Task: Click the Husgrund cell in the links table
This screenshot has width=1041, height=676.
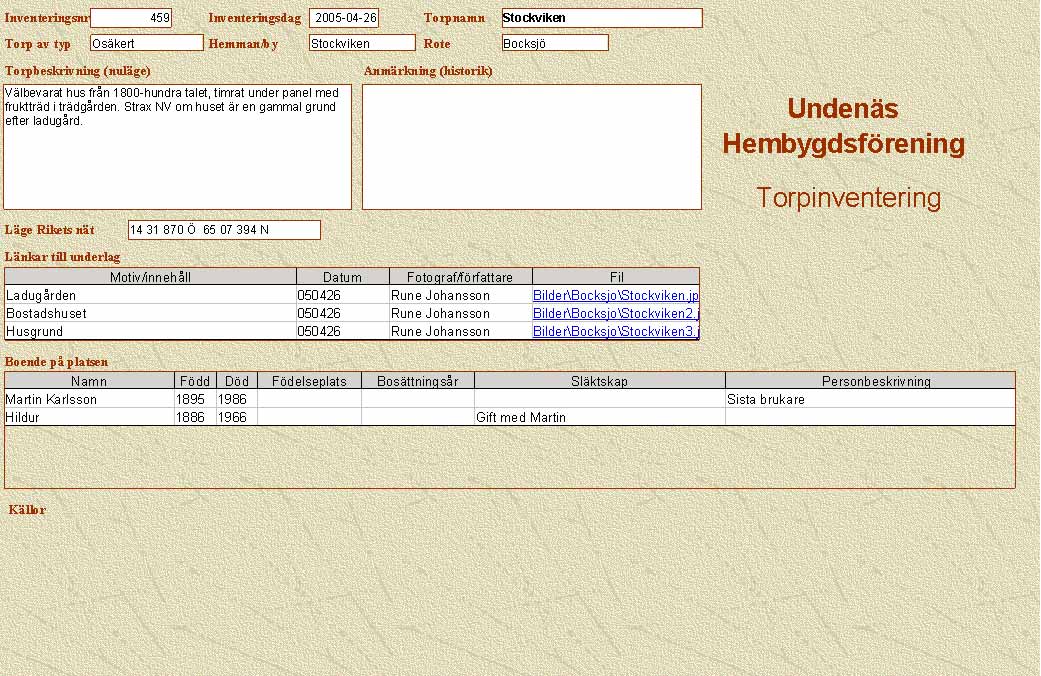Action: tap(150, 332)
